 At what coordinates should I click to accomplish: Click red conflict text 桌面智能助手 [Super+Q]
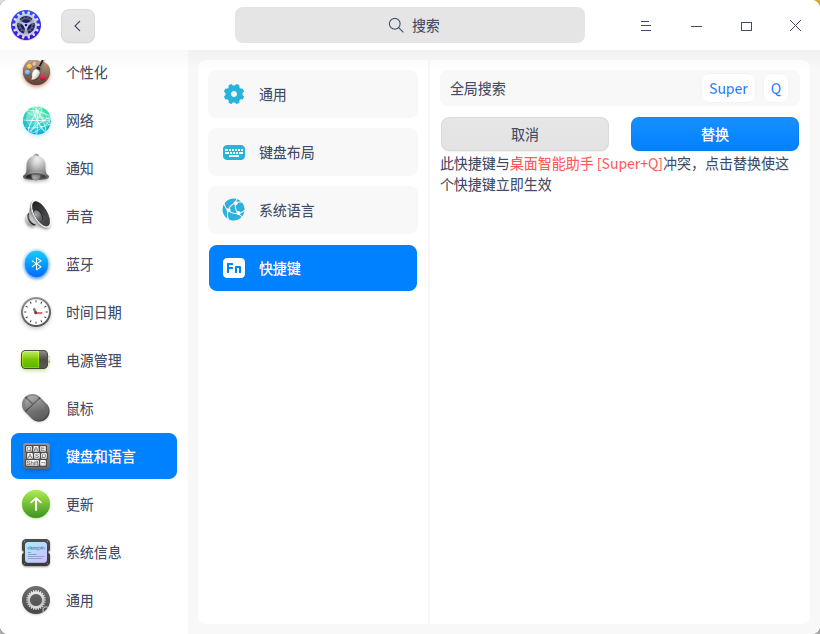pos(586,164)
